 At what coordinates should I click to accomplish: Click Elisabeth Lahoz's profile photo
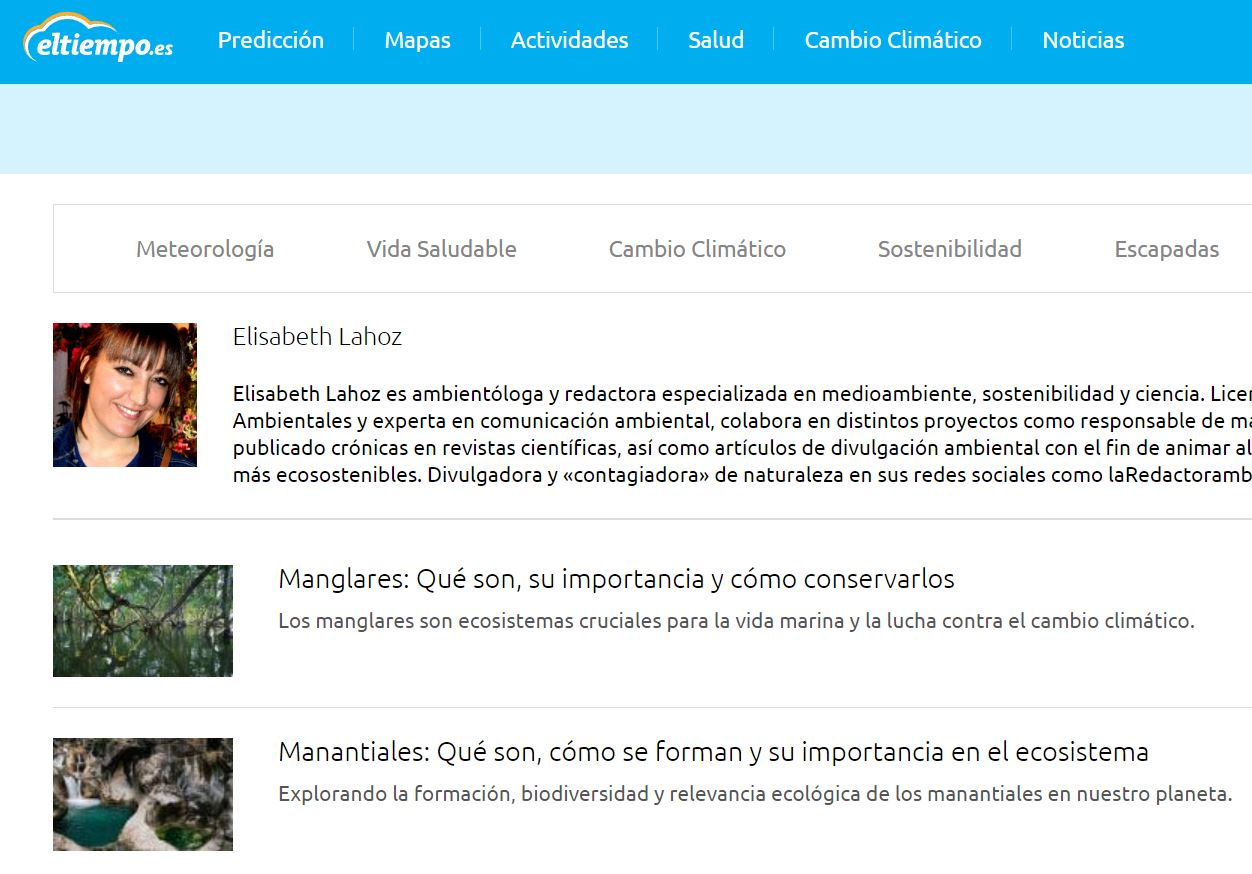tap(125, 395)
